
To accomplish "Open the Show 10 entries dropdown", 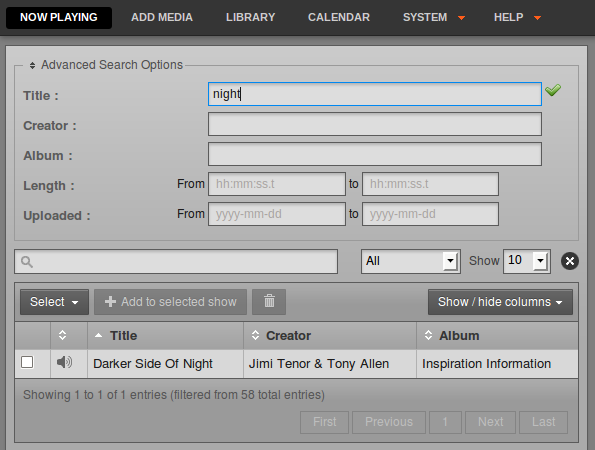I will pos(527,261).
